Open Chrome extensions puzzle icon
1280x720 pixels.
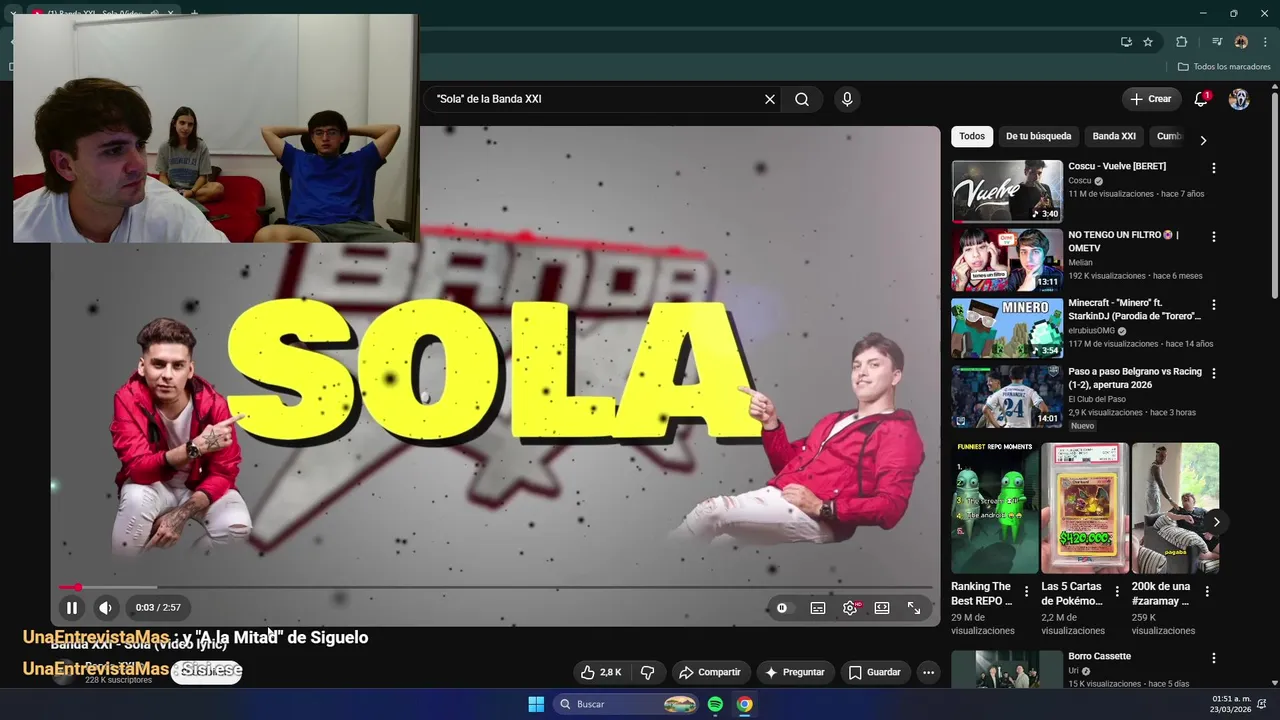pos(1182,42)
